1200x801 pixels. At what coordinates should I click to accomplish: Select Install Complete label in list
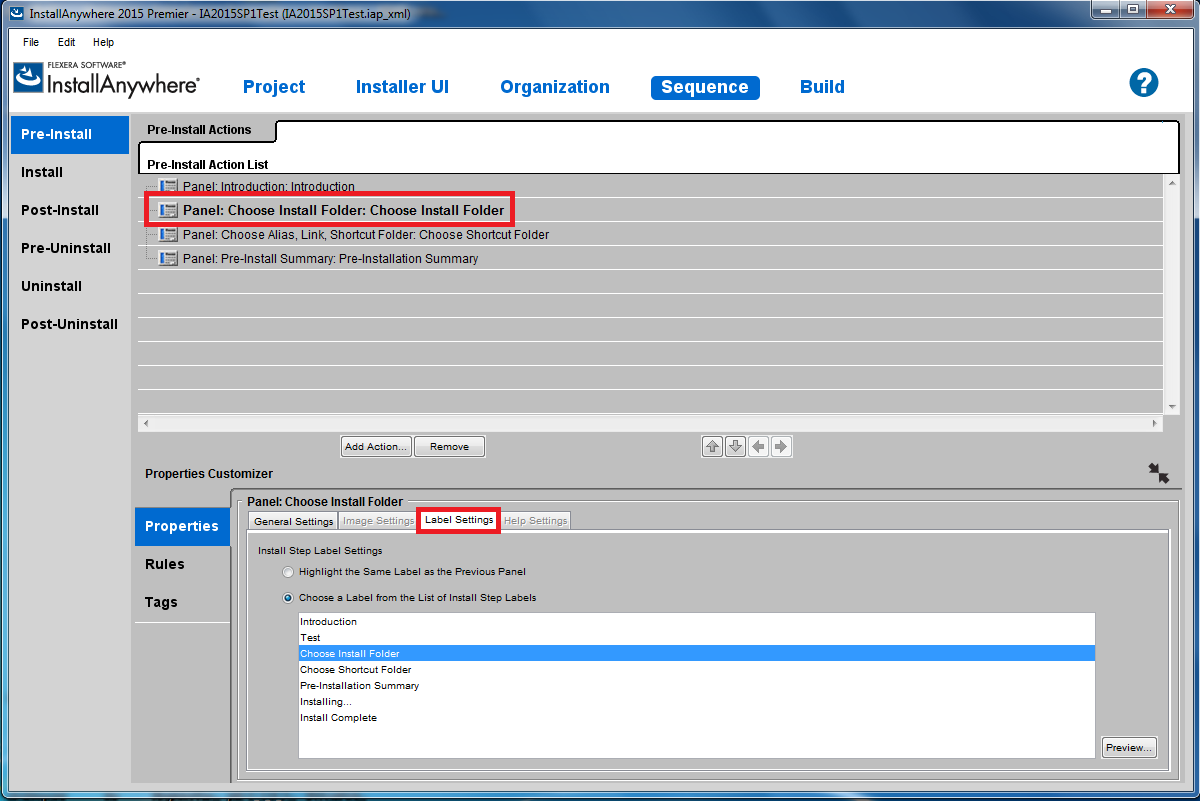pos(697,718)
